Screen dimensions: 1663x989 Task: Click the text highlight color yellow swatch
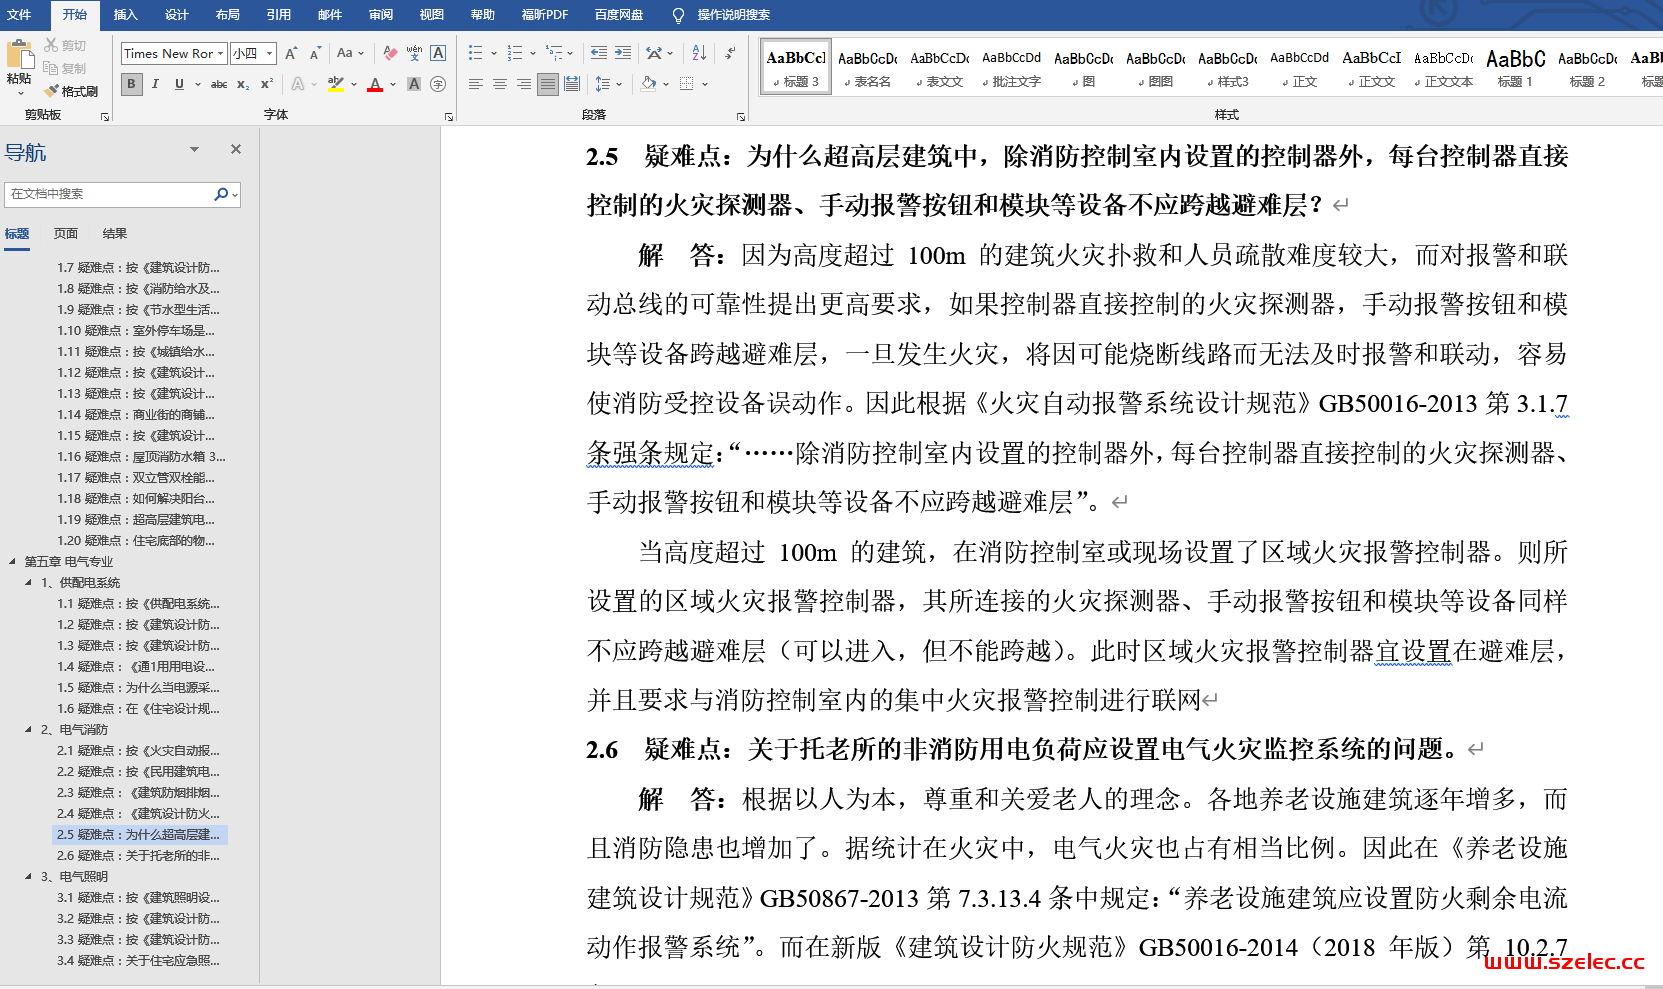coord(336,85)
